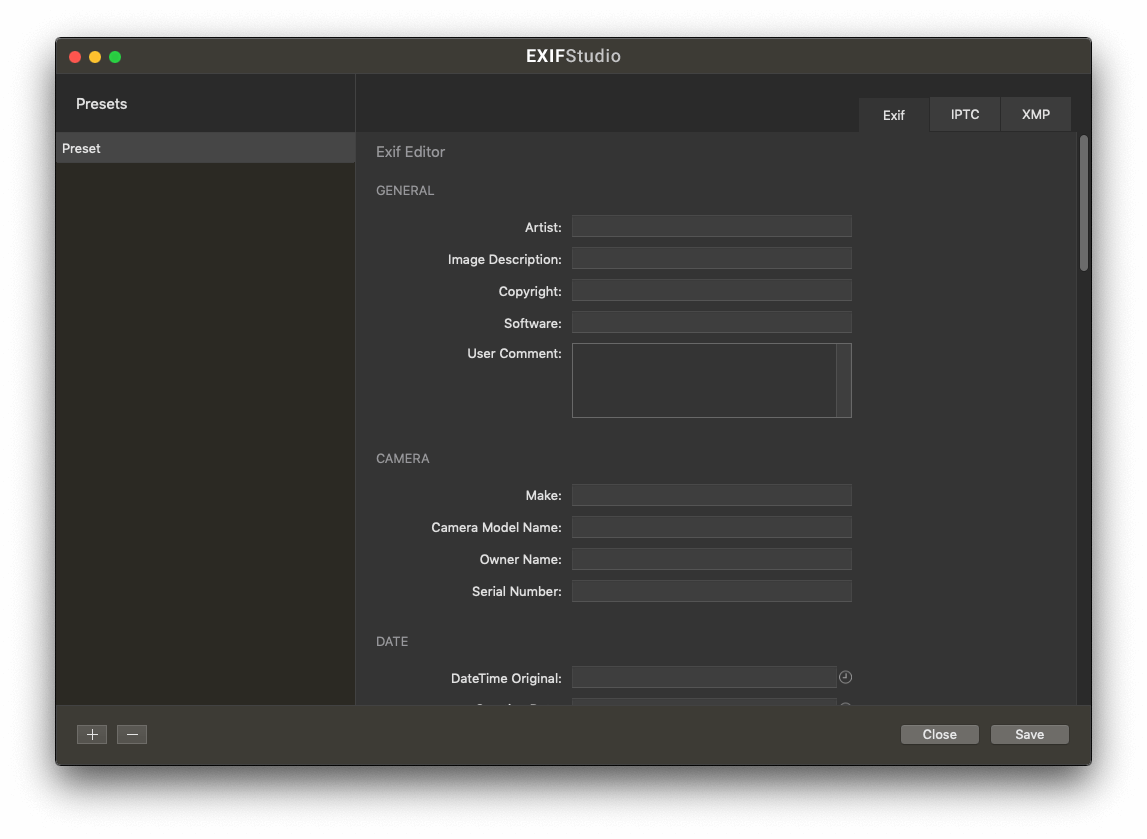Click the GENERAL section heading

click(405, 190)
